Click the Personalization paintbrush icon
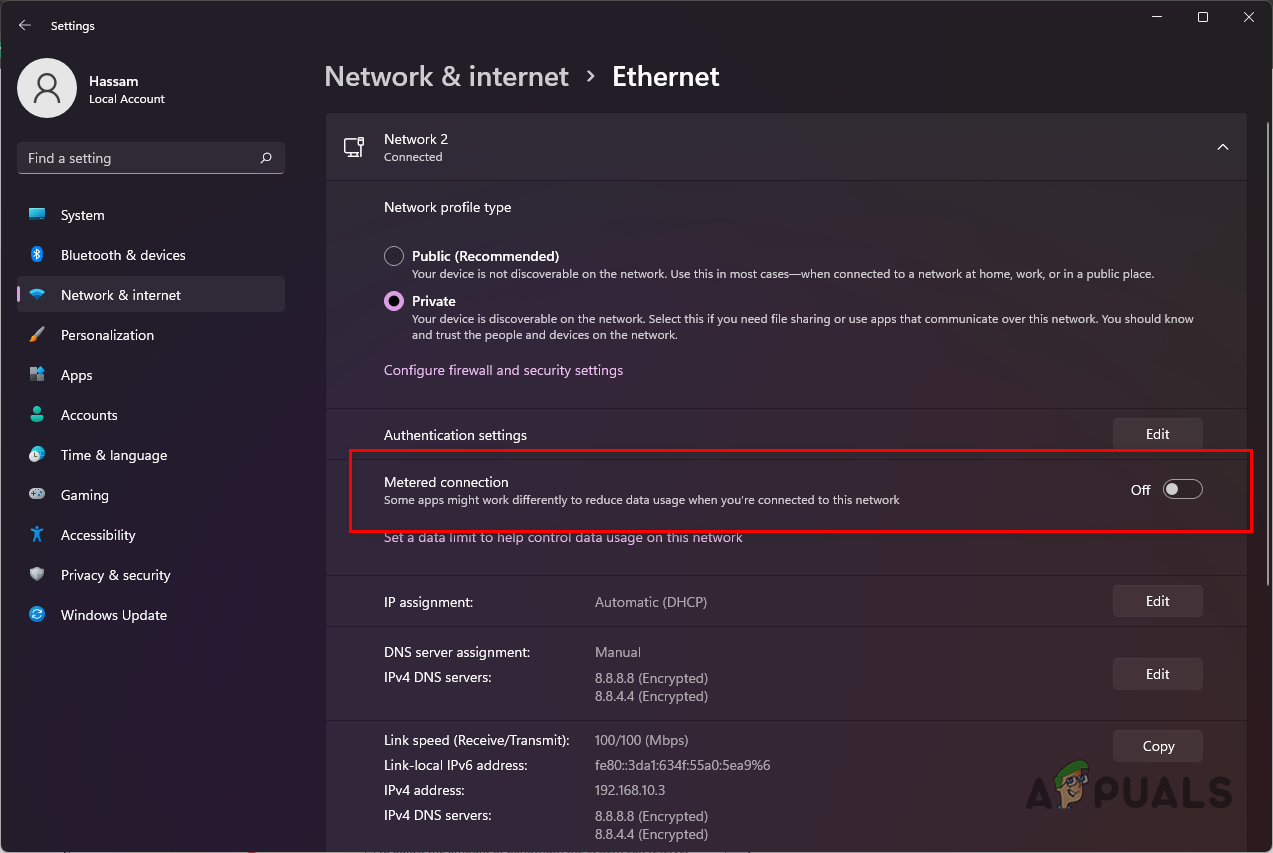1273x853 pixels. [37, 335]
